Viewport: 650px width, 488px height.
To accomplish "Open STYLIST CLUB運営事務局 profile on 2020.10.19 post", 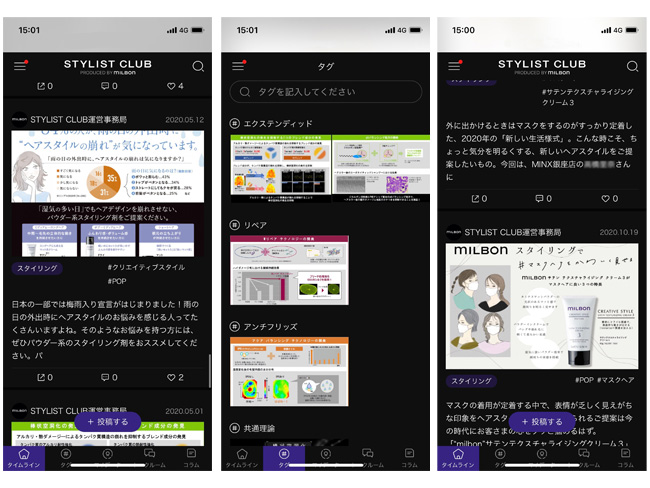I will pyautogui.click(x=513, y=233).
